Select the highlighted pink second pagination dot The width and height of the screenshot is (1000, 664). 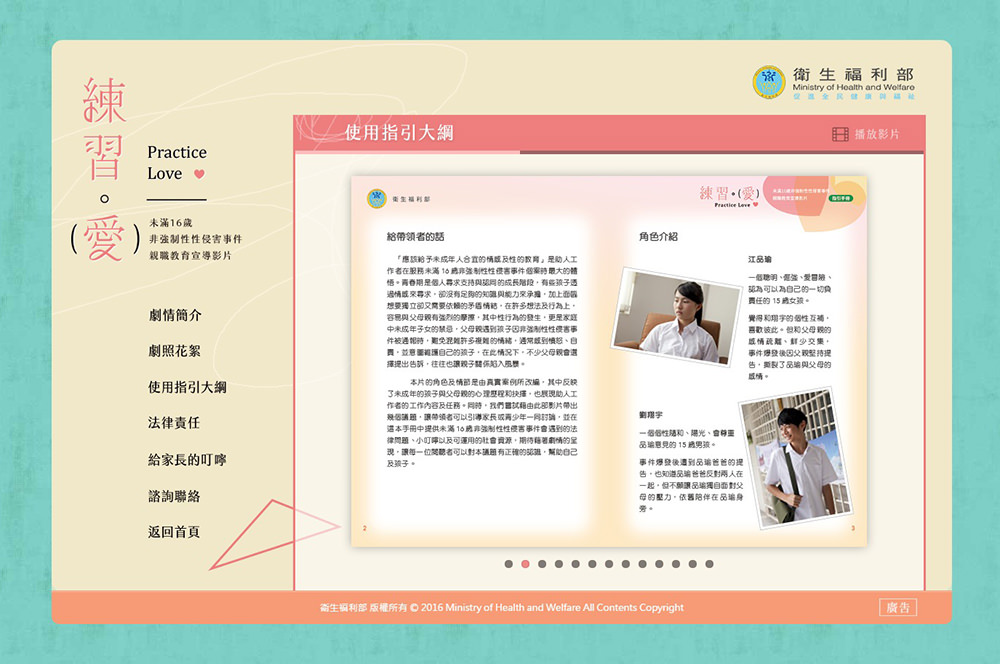(526, 564)
